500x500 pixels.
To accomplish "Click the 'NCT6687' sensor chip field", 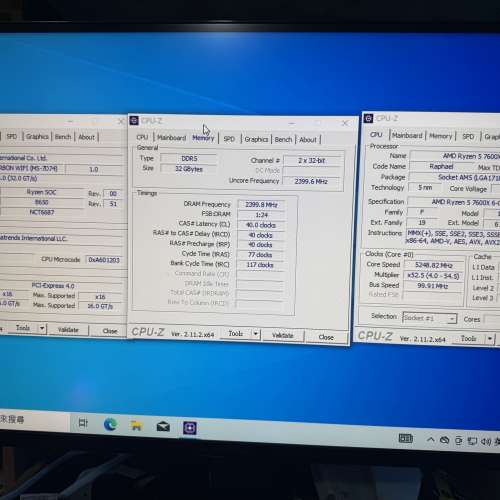I will [x=42, y=212].
